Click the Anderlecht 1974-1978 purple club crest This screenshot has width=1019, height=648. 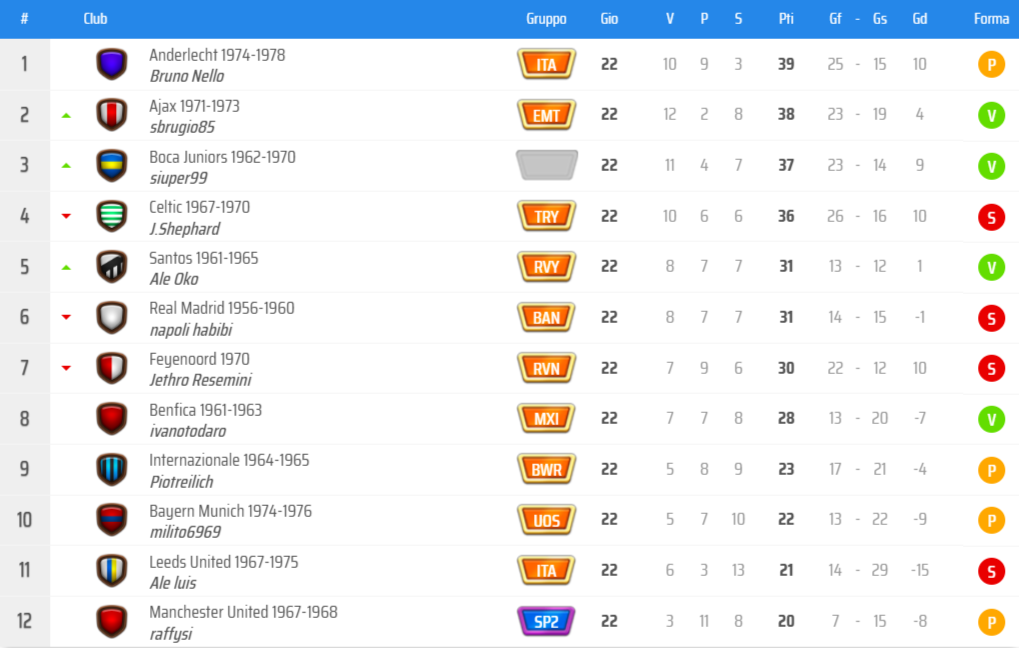112,64
